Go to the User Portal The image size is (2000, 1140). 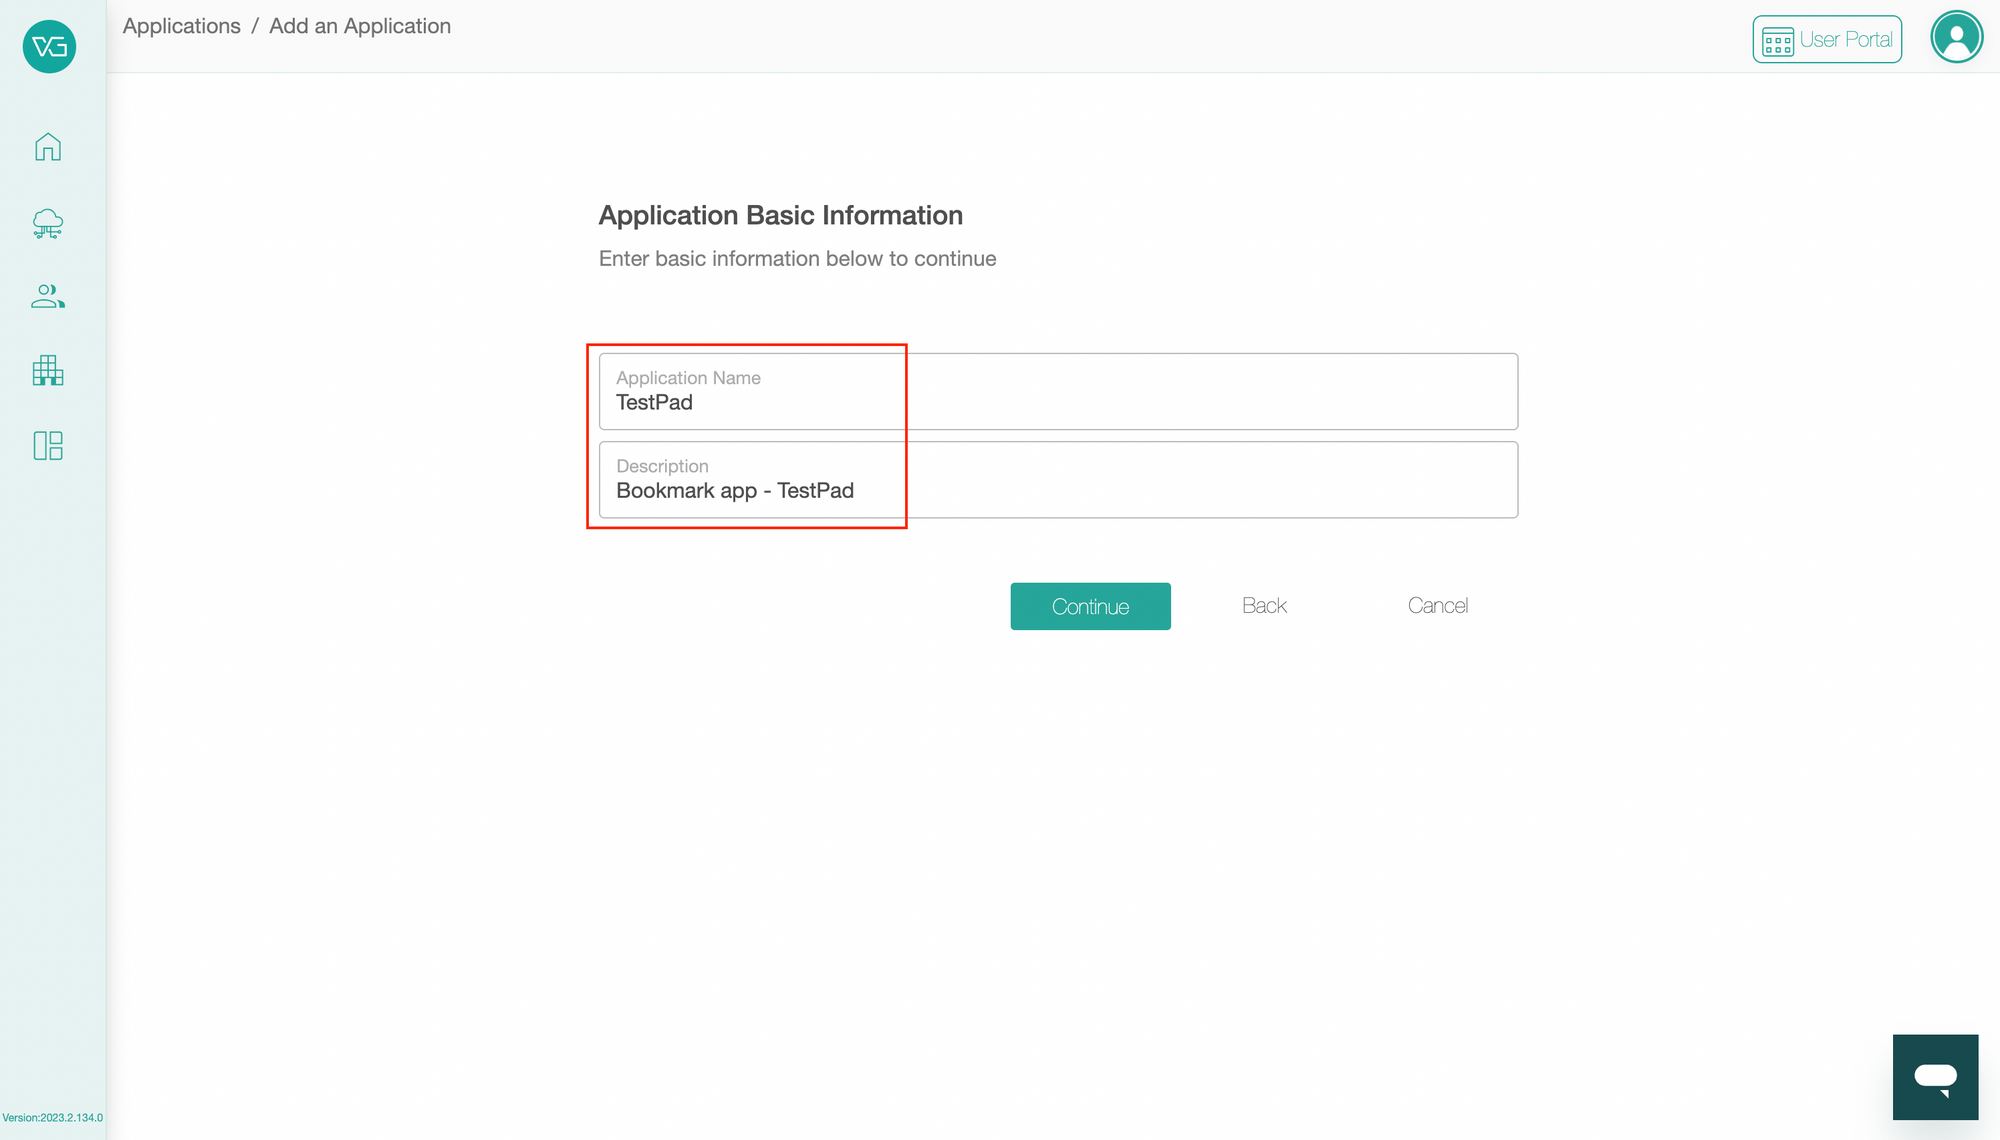pyautogui.click(x=1827, y=39)
